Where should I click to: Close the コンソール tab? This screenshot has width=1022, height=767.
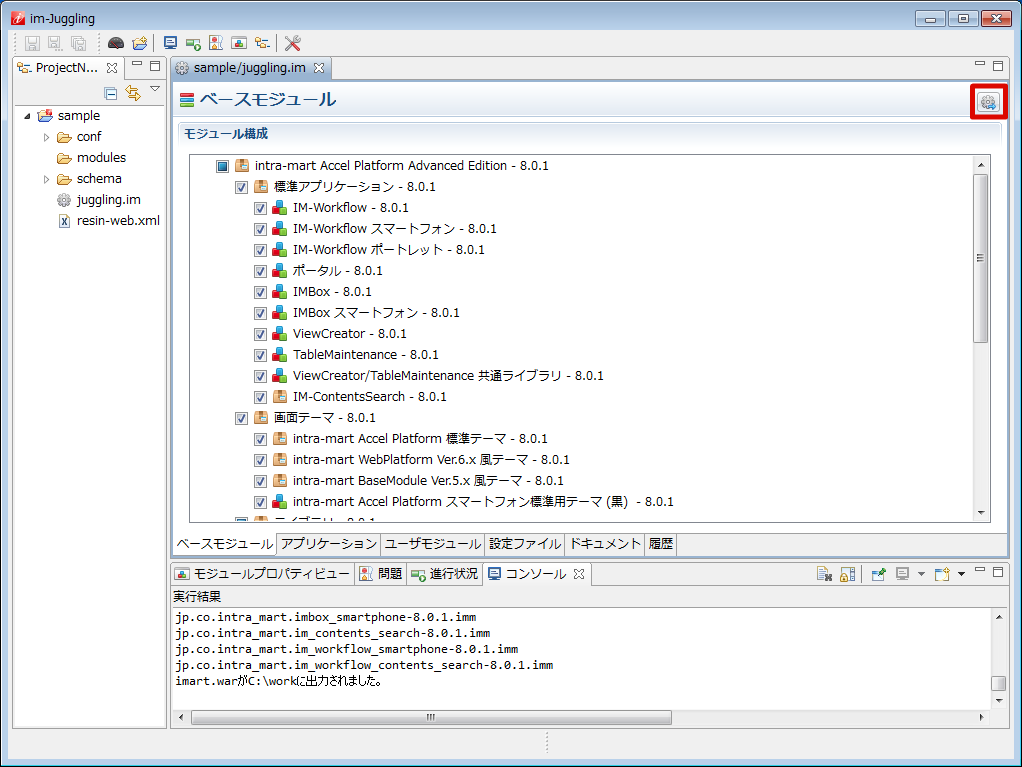tap(579, 574)
